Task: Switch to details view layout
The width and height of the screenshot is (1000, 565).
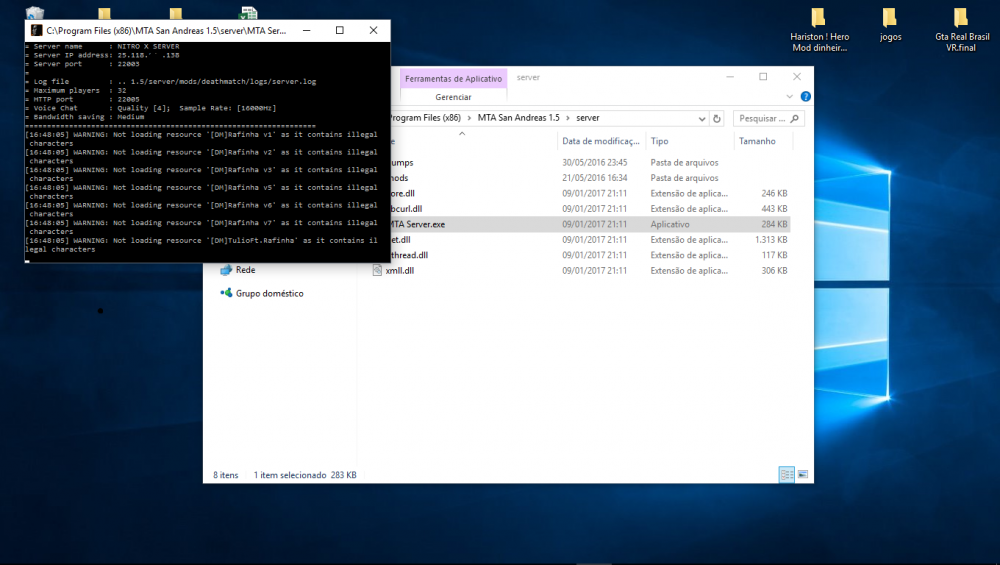Action: coord(786,474)
